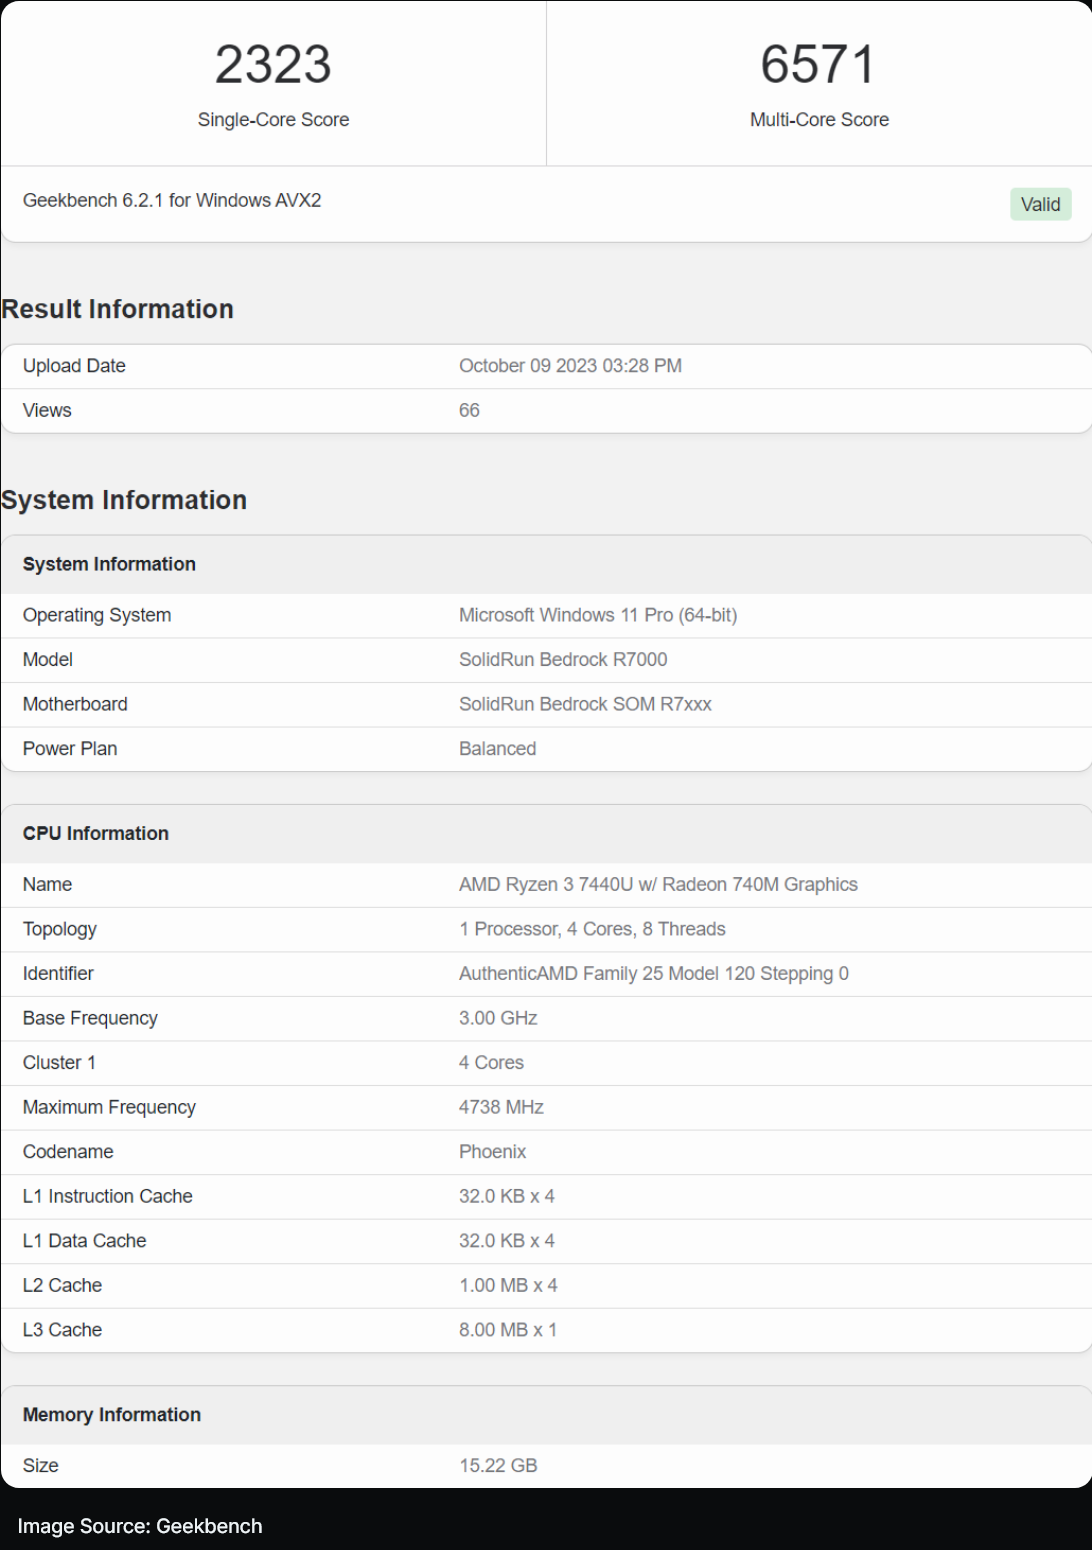Click SolidRun Bedrock SOM R7xxx value
1092x1550 pixels.
tap(585, 704)
